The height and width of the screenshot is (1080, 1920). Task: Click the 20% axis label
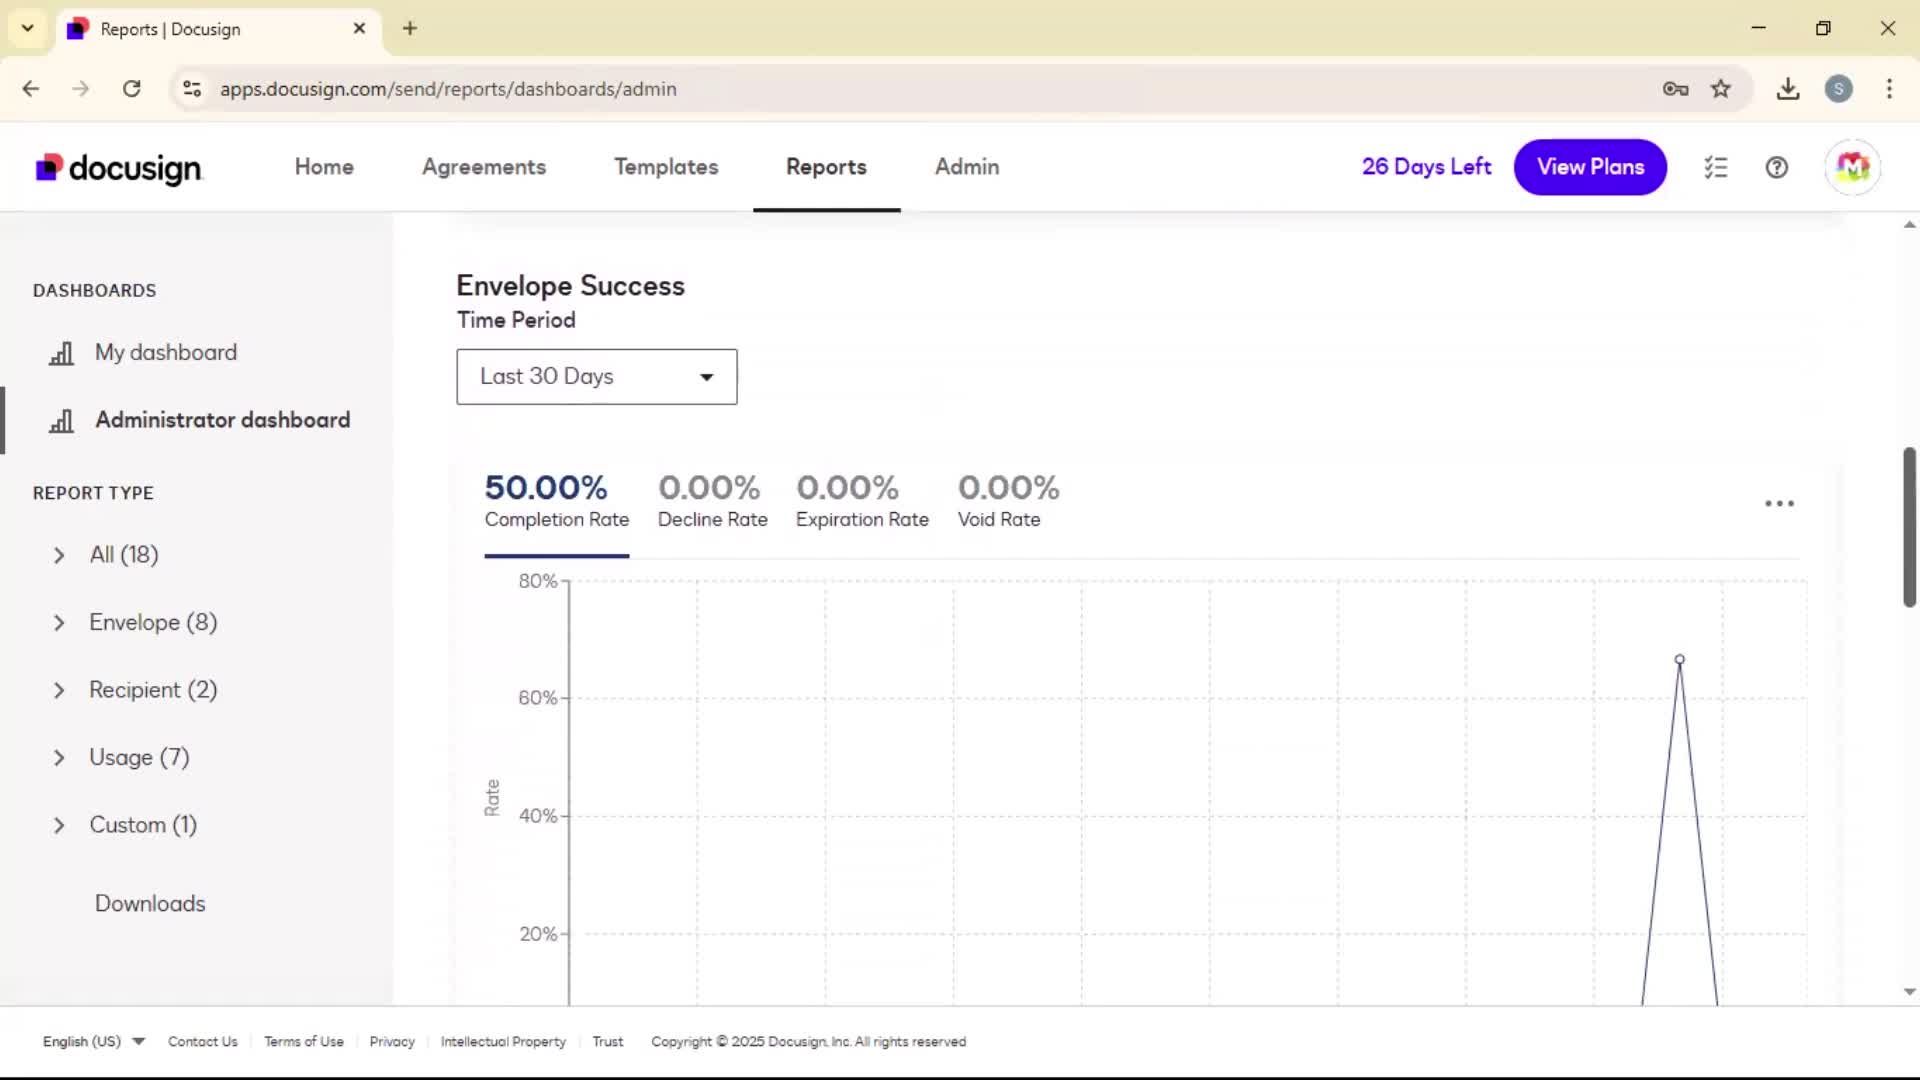tap(538, 934)
